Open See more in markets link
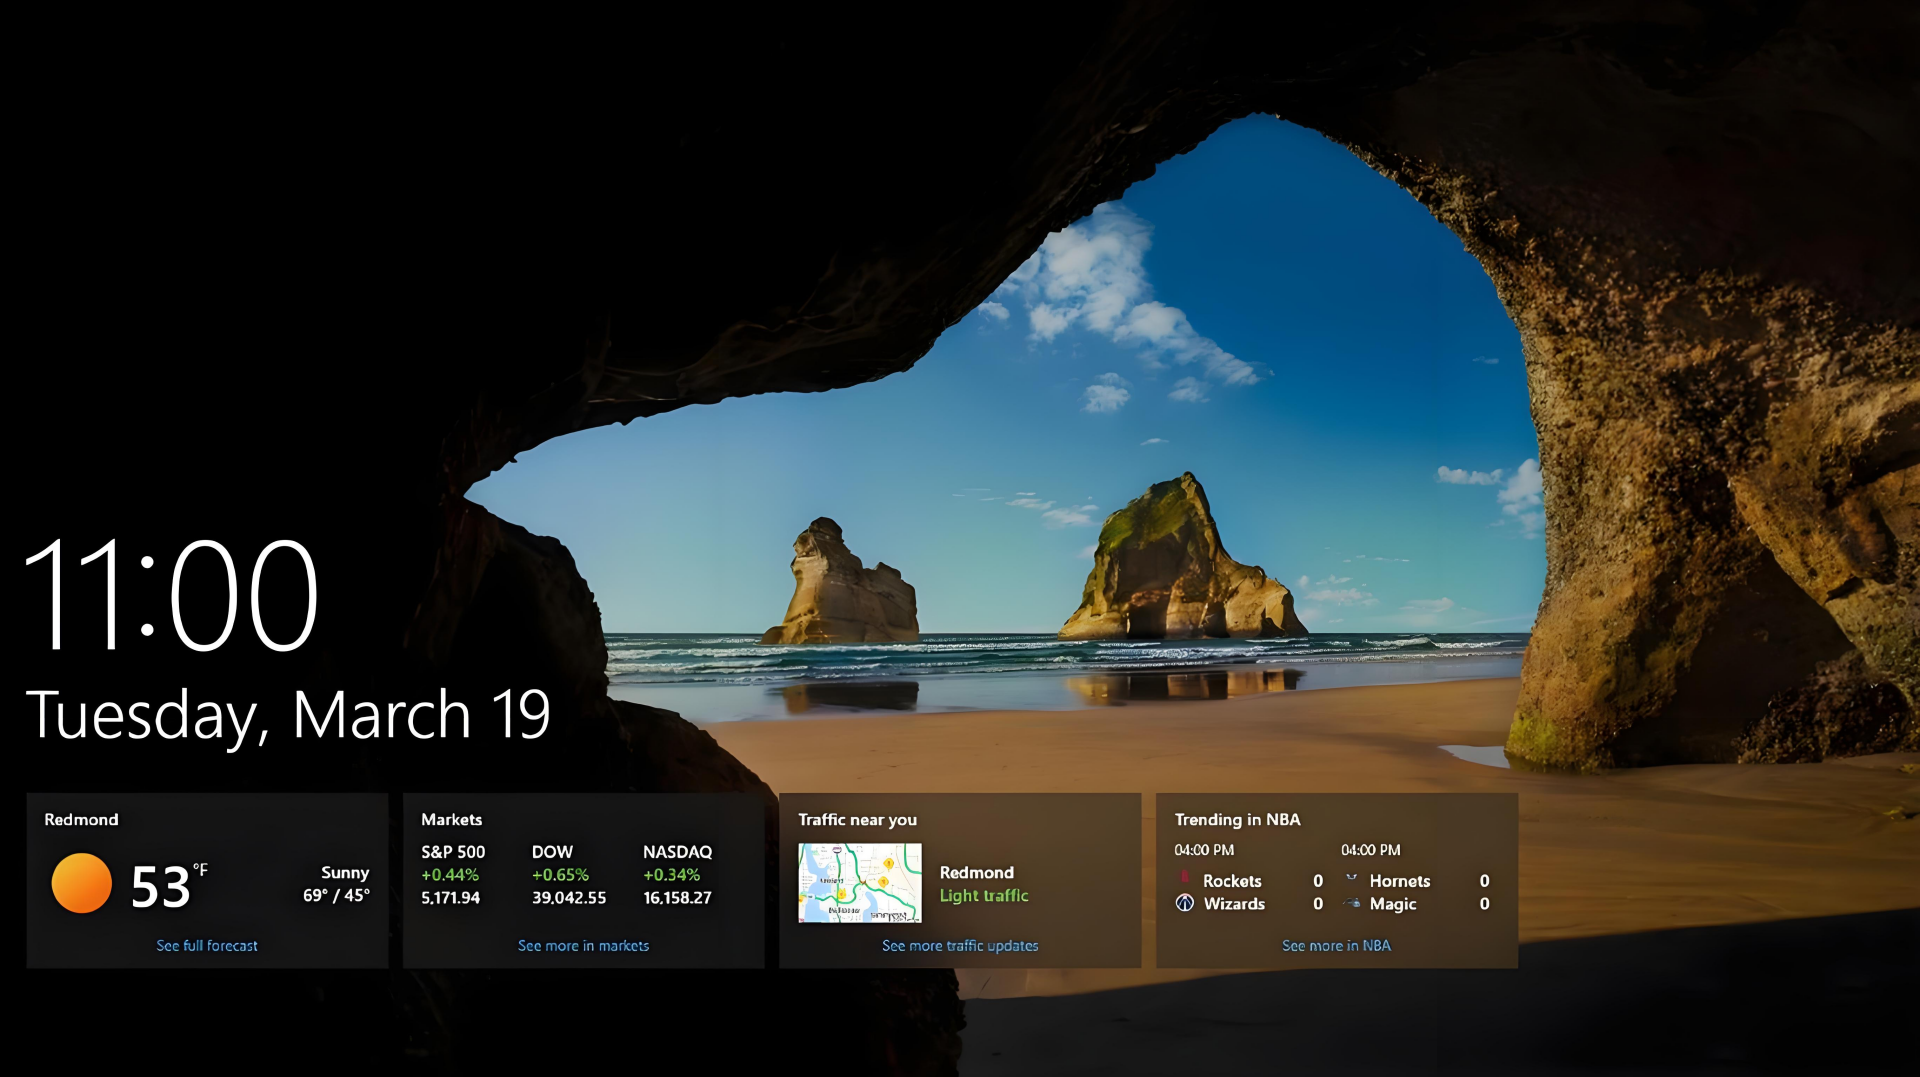1920x1077 pixels. click(583, 945)
